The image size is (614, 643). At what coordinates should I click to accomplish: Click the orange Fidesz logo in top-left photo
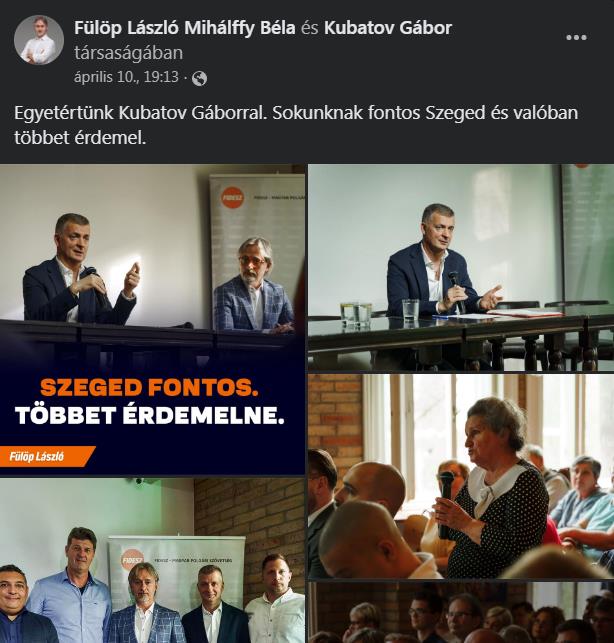(x=232, y=197)
